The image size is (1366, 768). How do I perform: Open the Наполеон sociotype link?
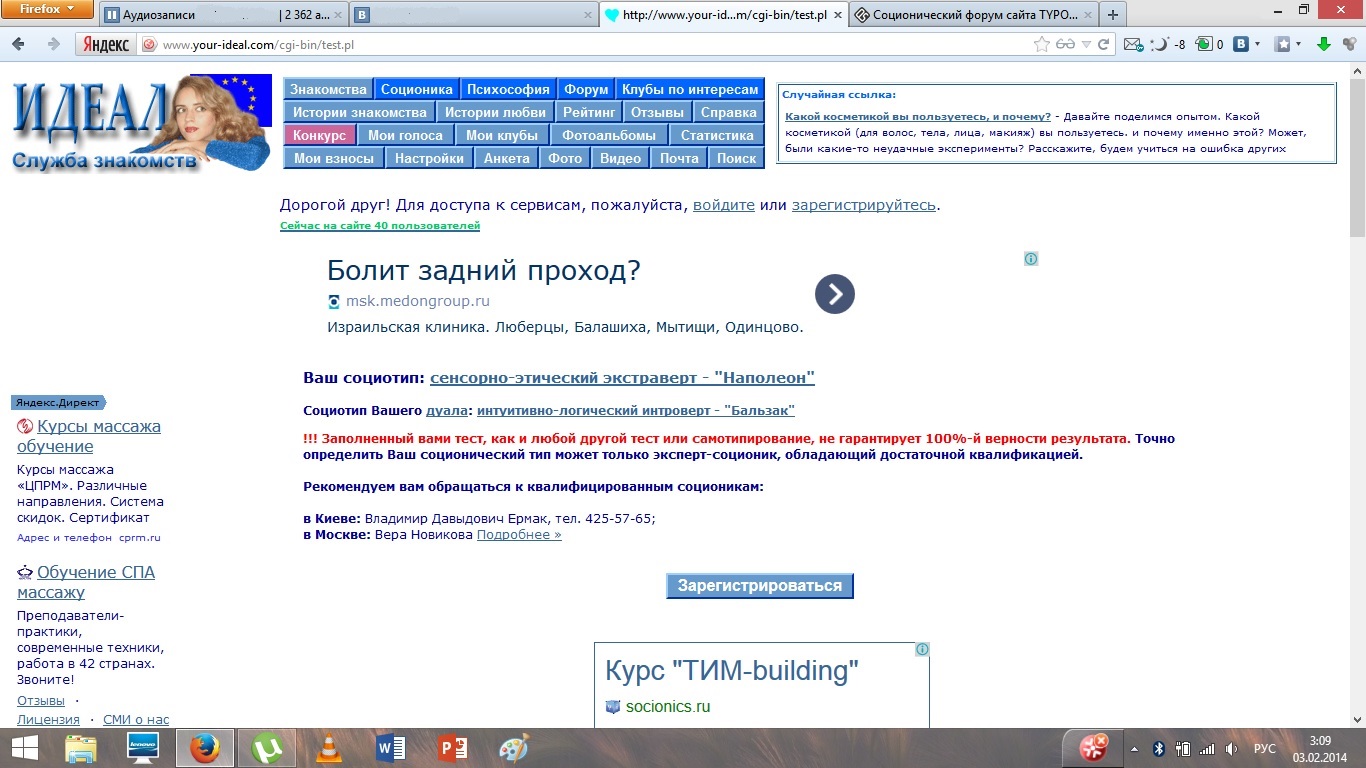(x=622, y=378)
